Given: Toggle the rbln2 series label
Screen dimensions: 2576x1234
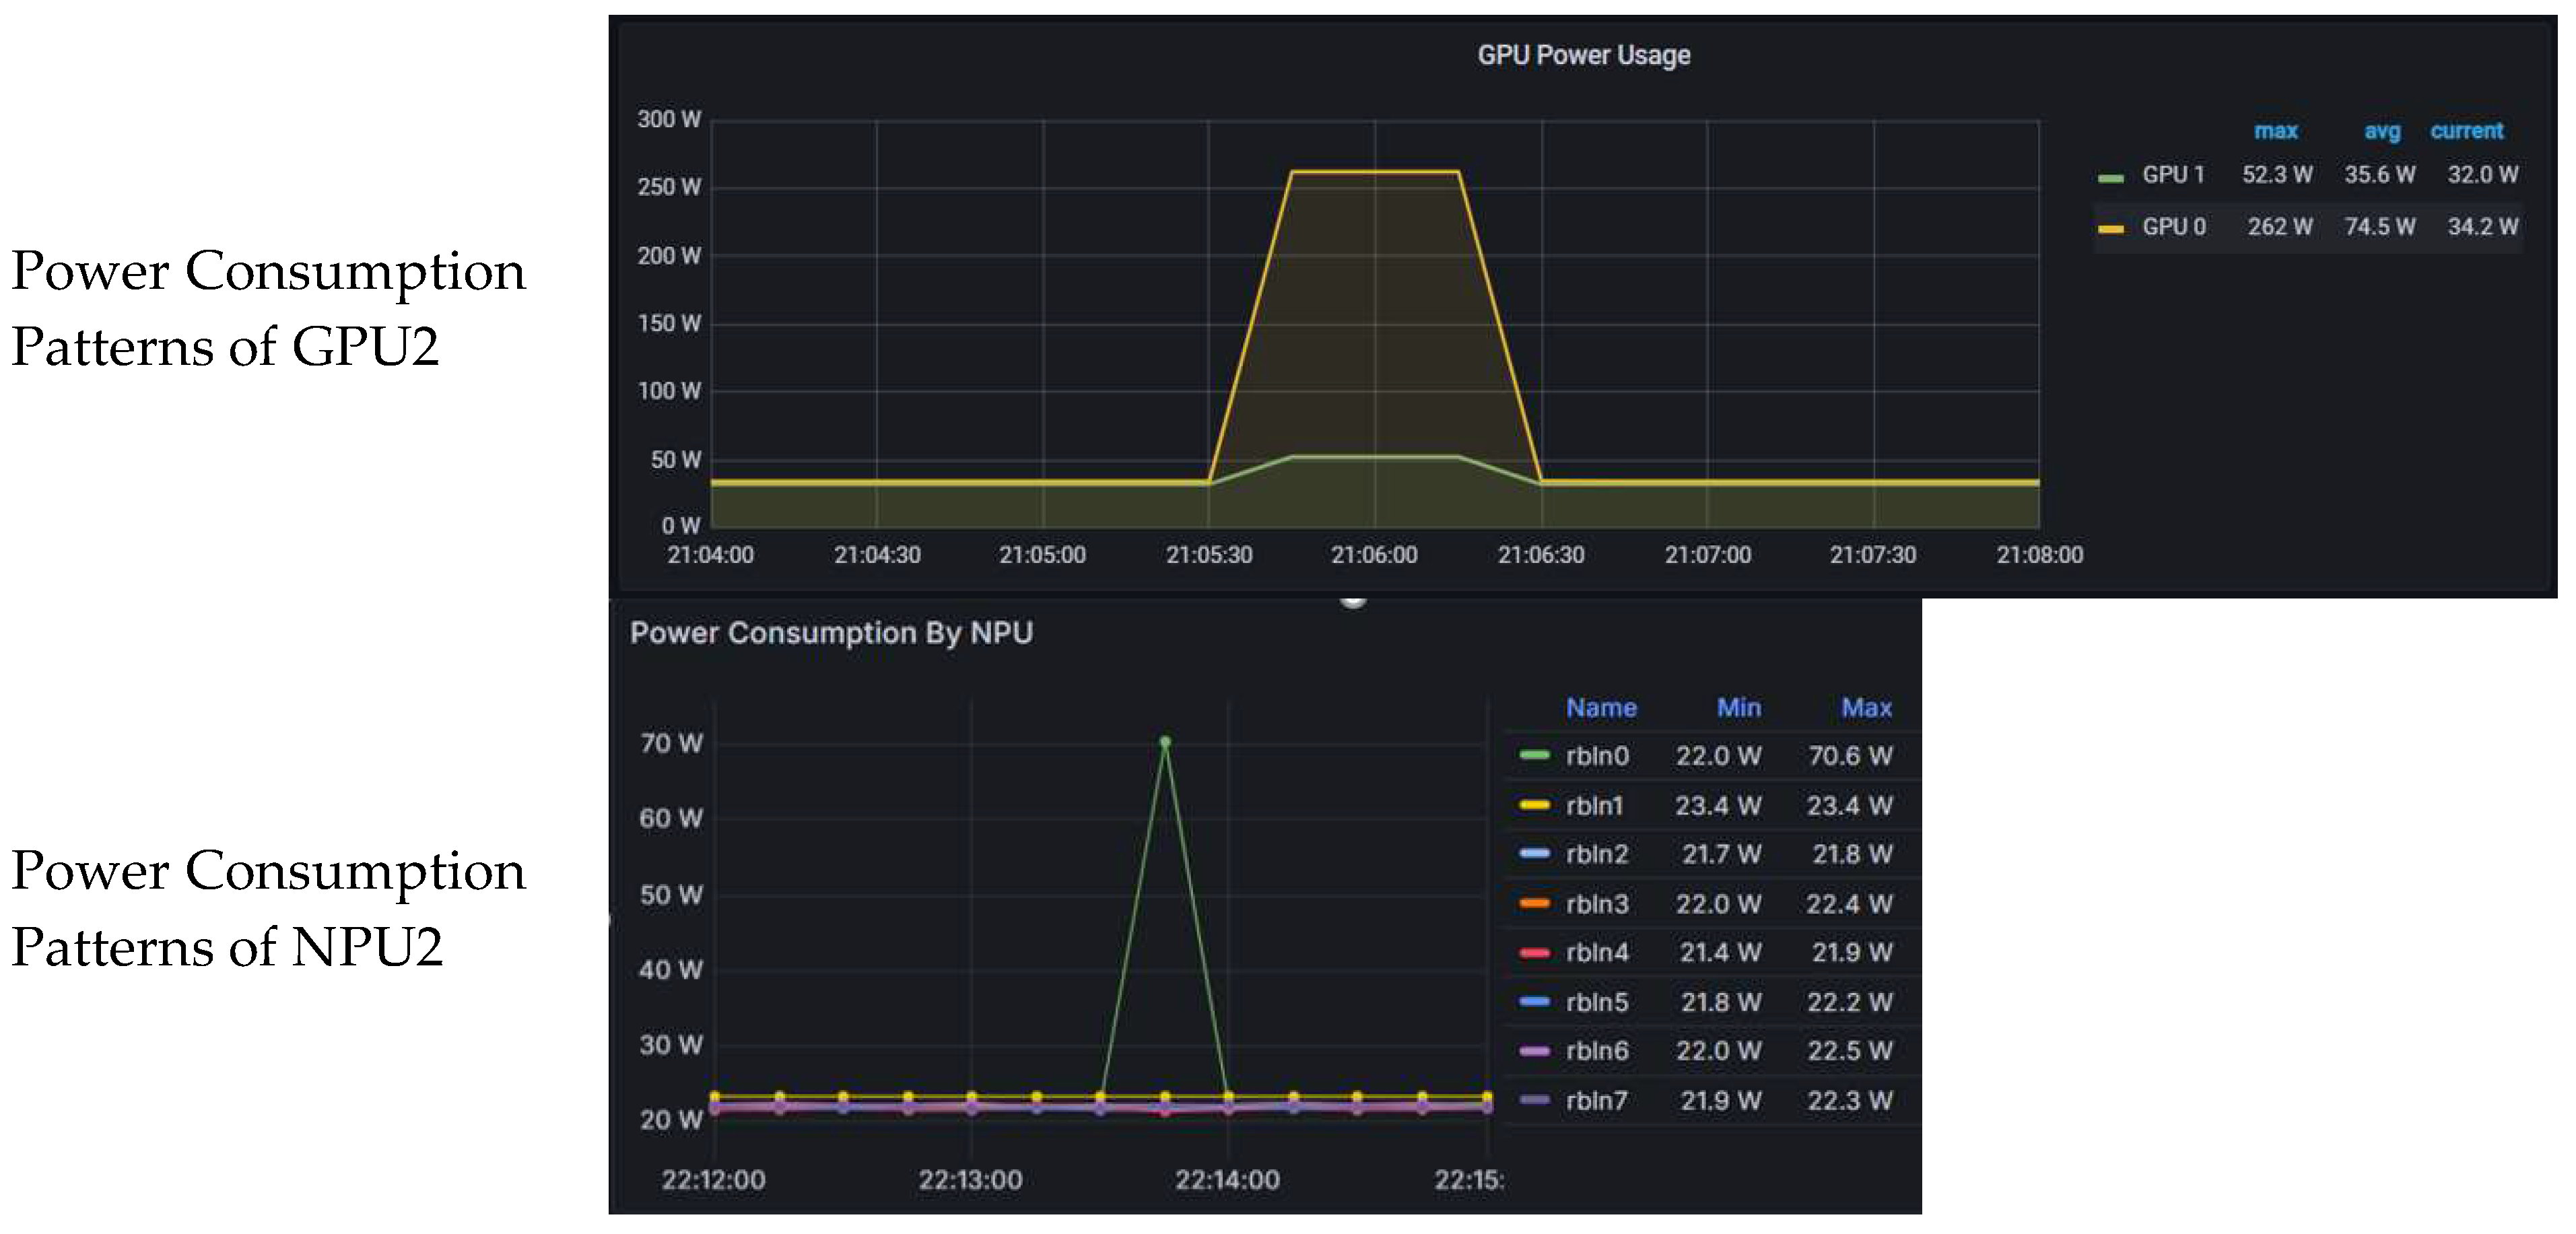Looking at the screenshot, I should pos(1597,854).
